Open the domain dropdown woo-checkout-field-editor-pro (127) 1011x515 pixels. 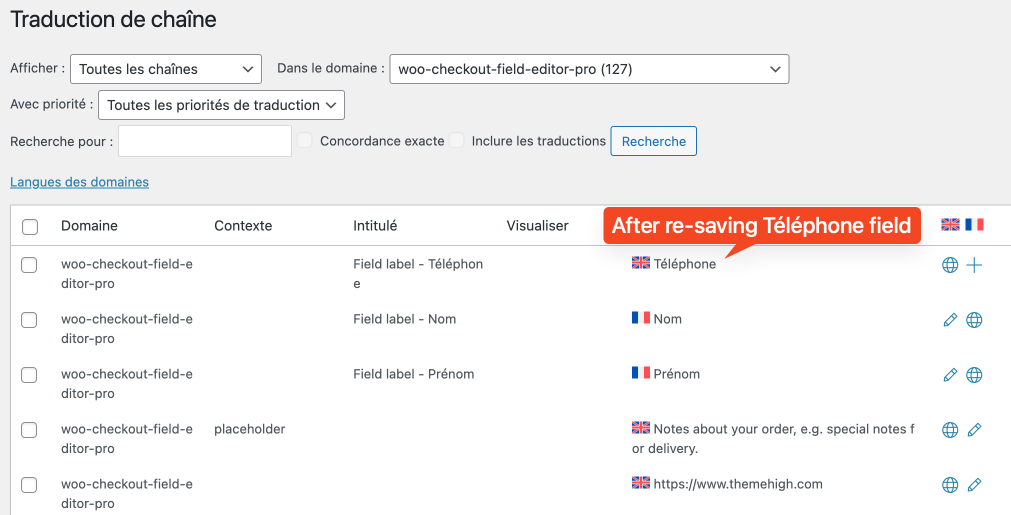(x=589, y=69)
